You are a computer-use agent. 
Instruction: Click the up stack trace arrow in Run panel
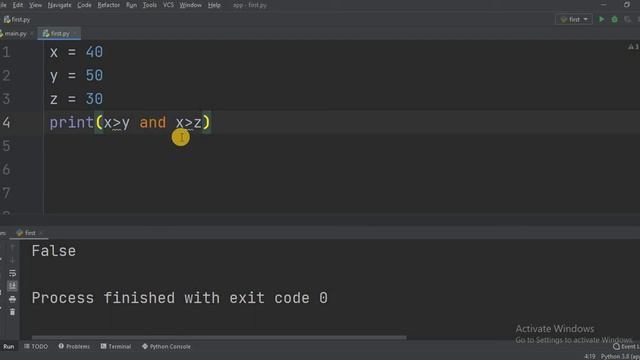[12, 247]
